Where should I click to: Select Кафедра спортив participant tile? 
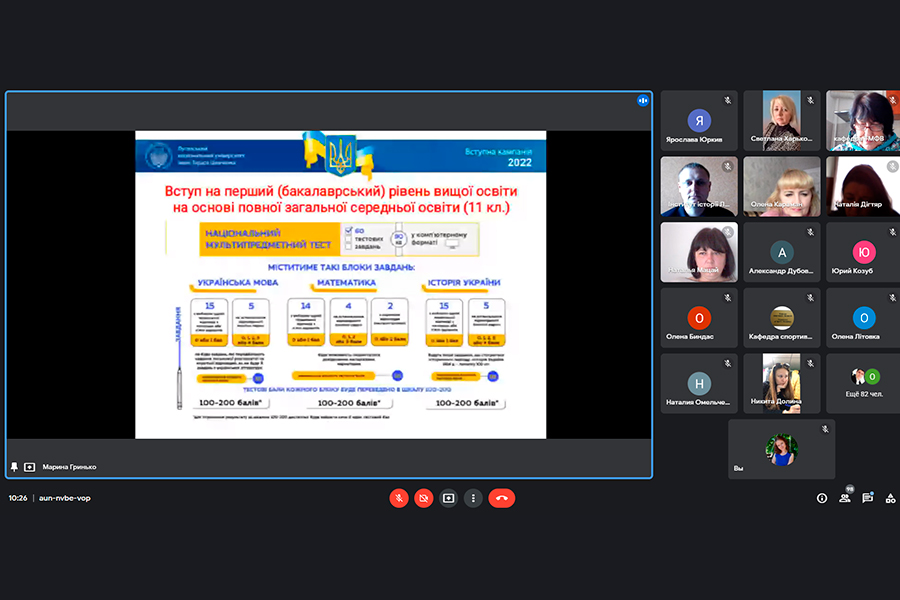782,318
